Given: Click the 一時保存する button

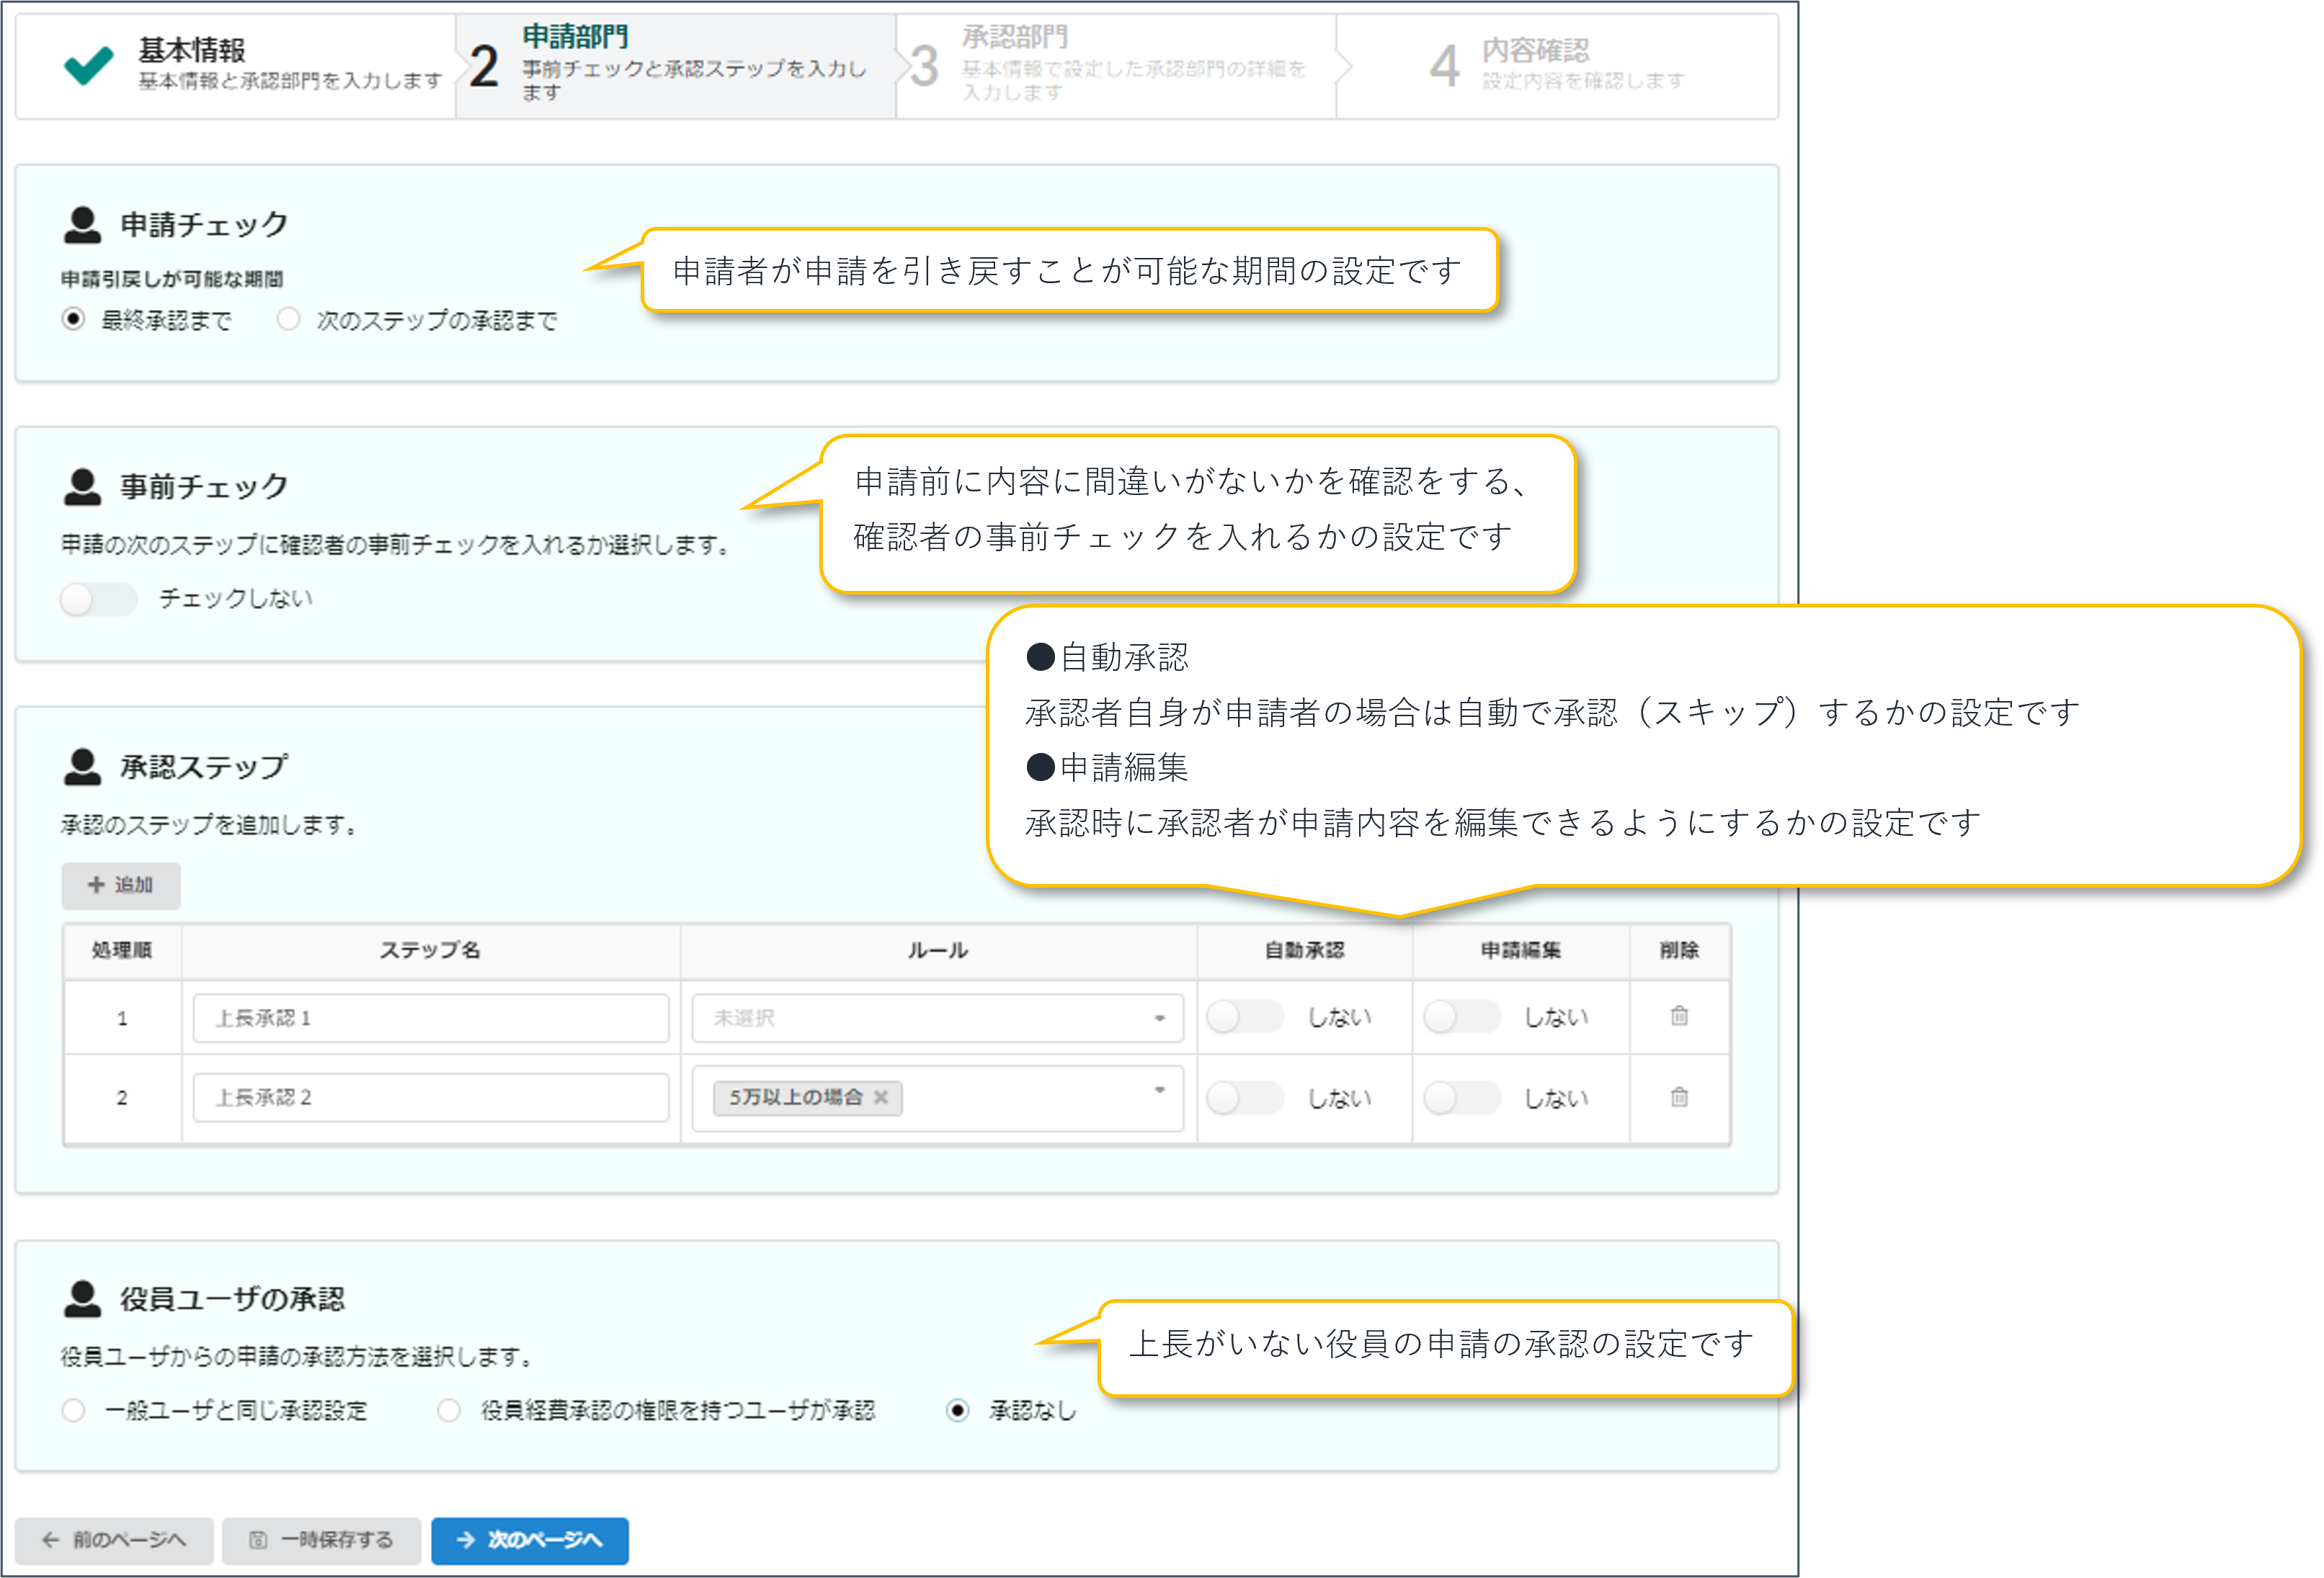Looking at the screenshot, I should pyautogui.click(x=321, y=1540).
